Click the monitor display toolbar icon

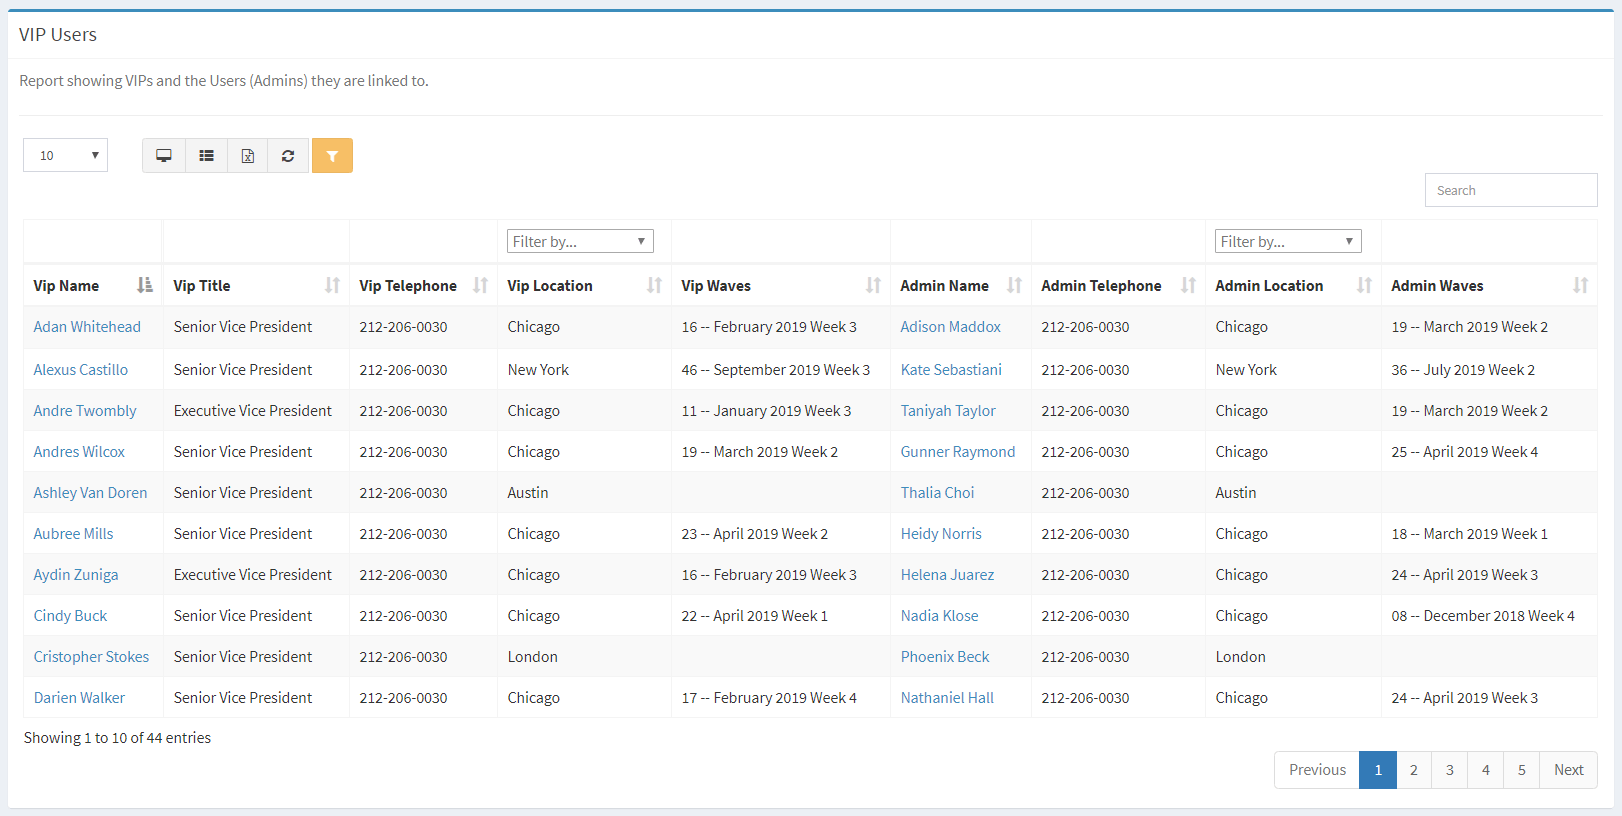(x=164, y=155)
